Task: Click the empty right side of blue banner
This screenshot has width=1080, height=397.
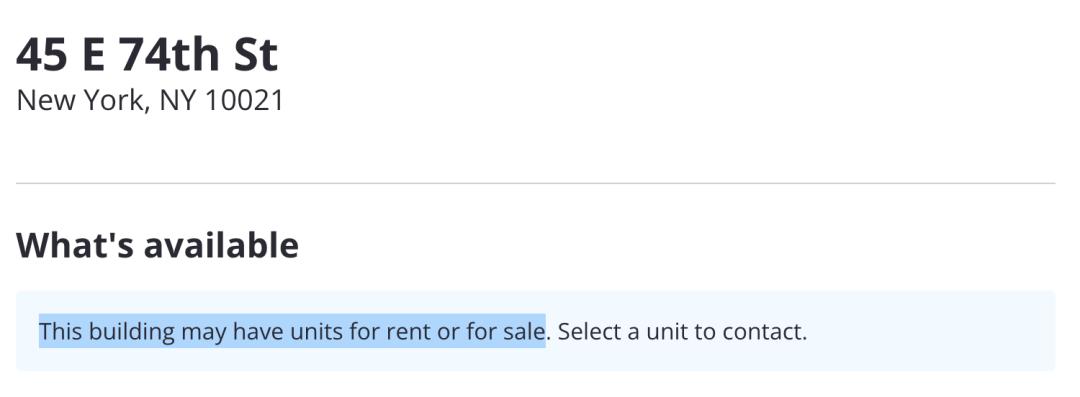Action: (930, 332)
